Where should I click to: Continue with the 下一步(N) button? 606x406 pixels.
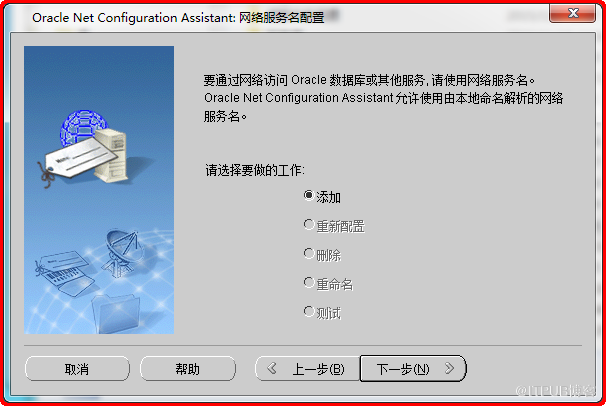413,369
